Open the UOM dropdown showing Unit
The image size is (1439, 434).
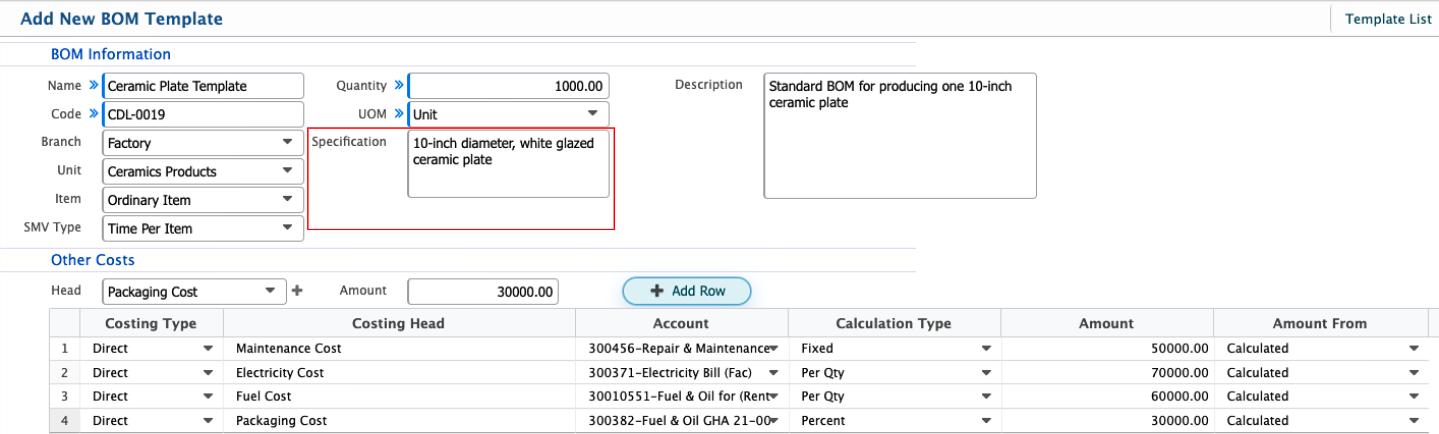point(508,114)
